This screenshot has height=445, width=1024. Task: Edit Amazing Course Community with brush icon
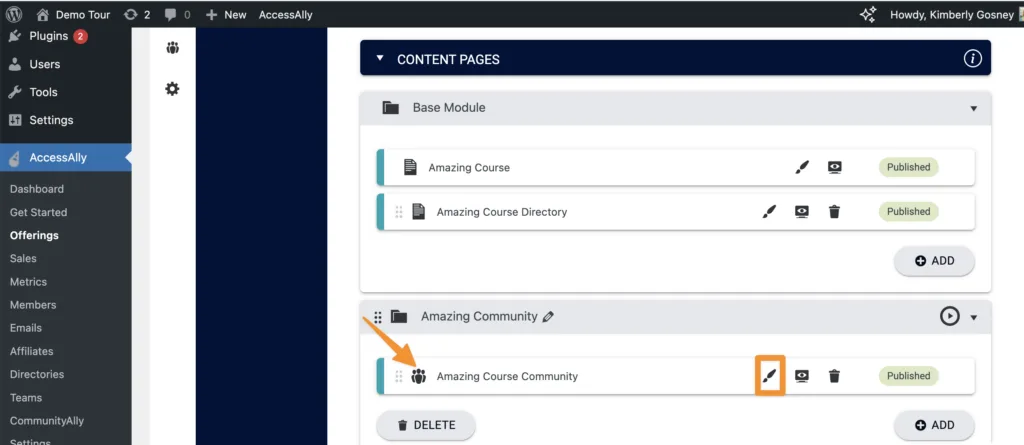click(770, 376)
